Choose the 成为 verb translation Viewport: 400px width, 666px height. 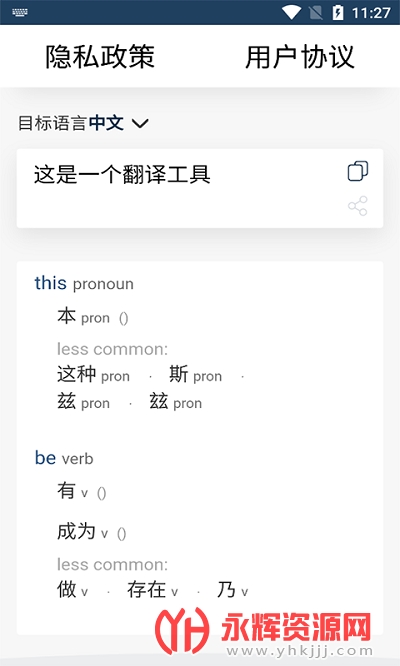tap(76, 531)
